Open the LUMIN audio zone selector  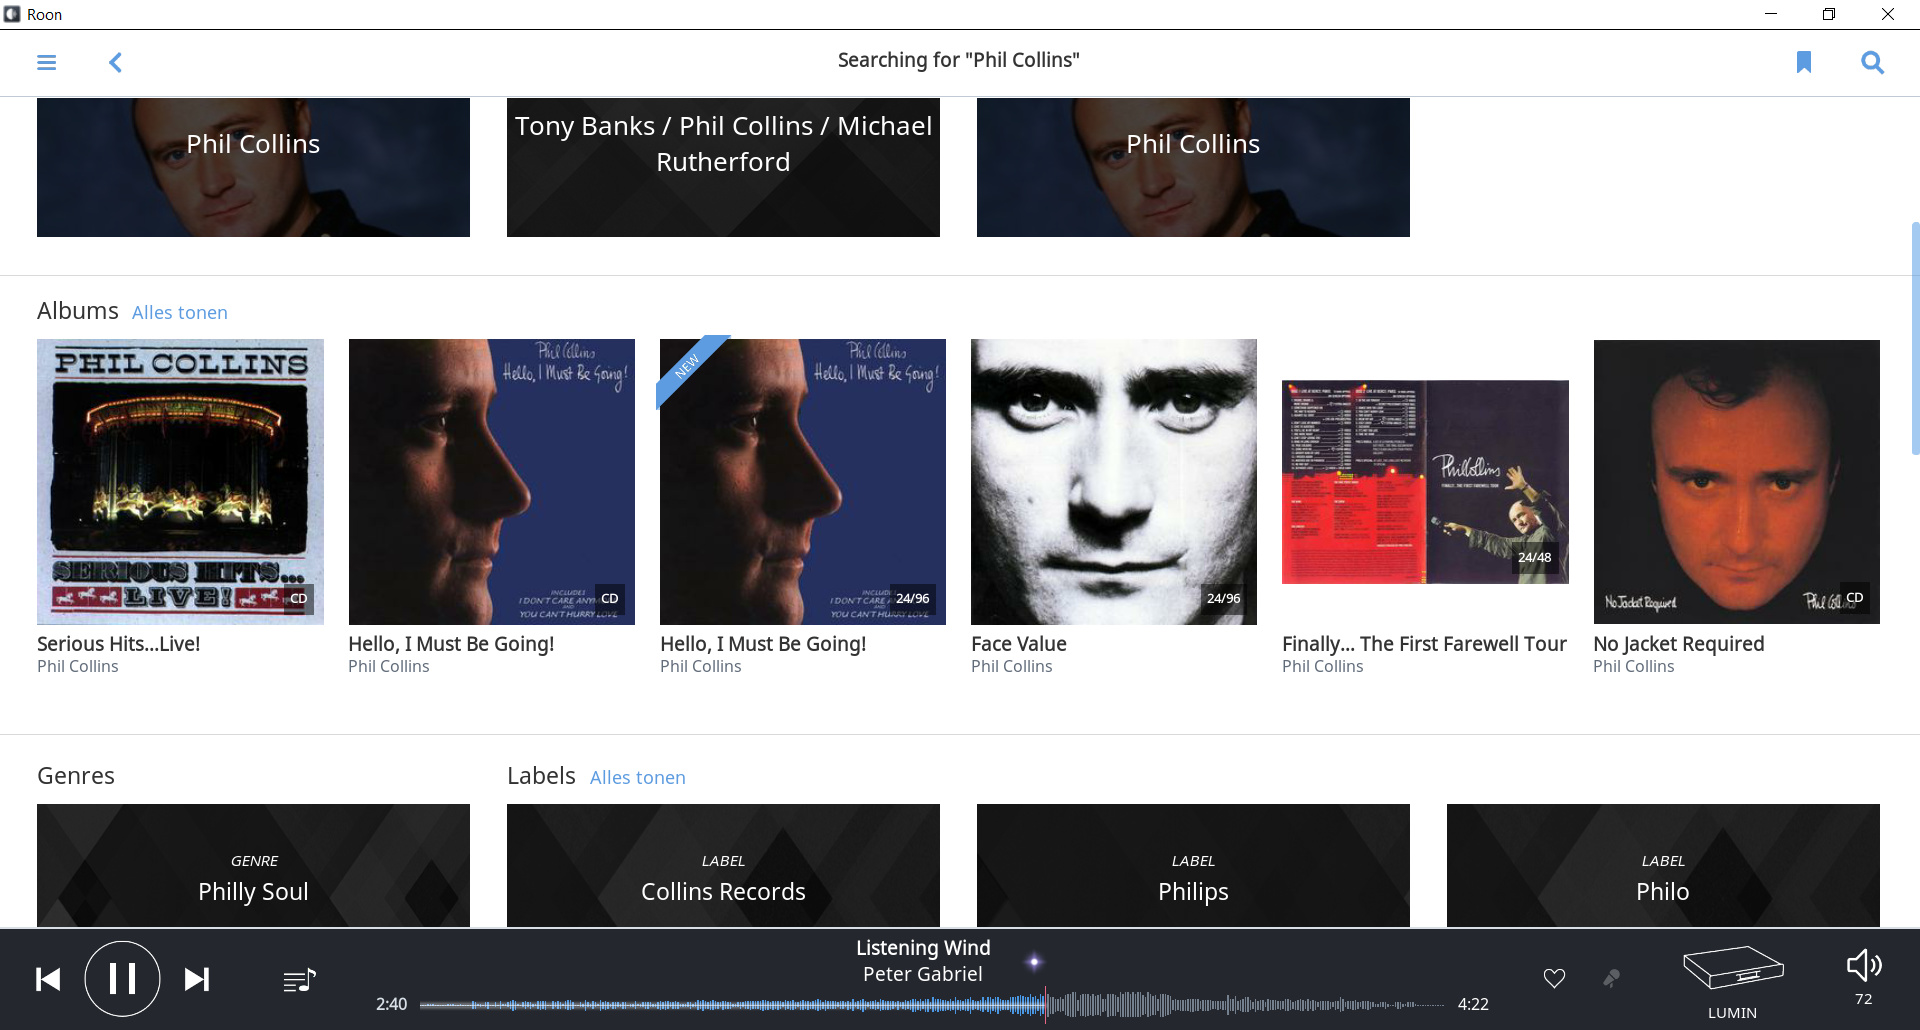click(1733, 982)
